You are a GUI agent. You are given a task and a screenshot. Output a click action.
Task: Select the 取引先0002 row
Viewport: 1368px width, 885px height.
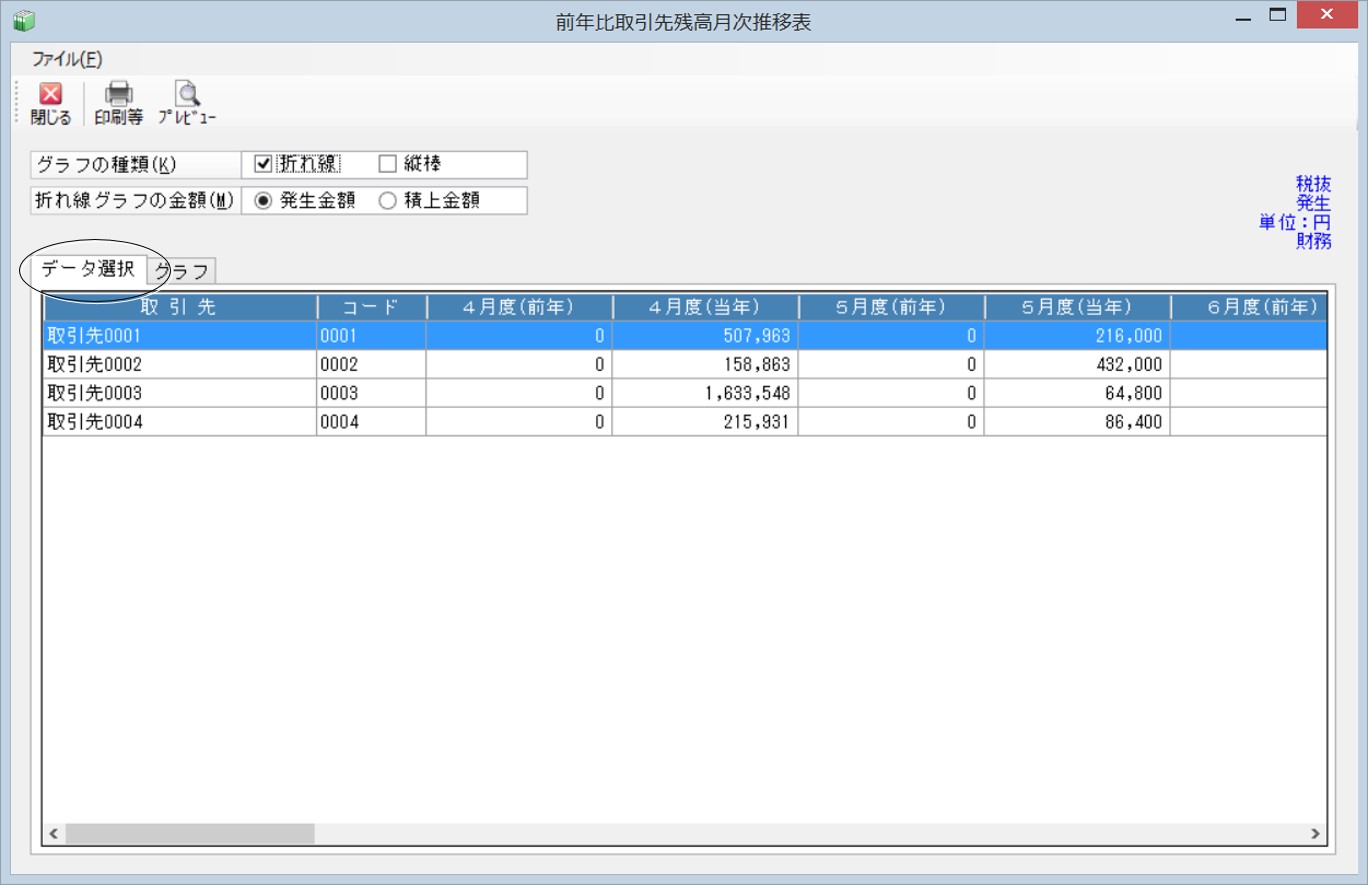tap(685, 365)
